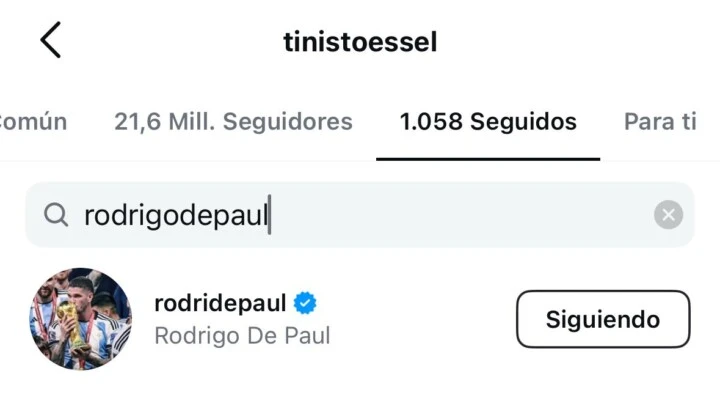The image size is (720, 409).
Task: Open the rodridepaul username link
Action: tap(220, 303)
